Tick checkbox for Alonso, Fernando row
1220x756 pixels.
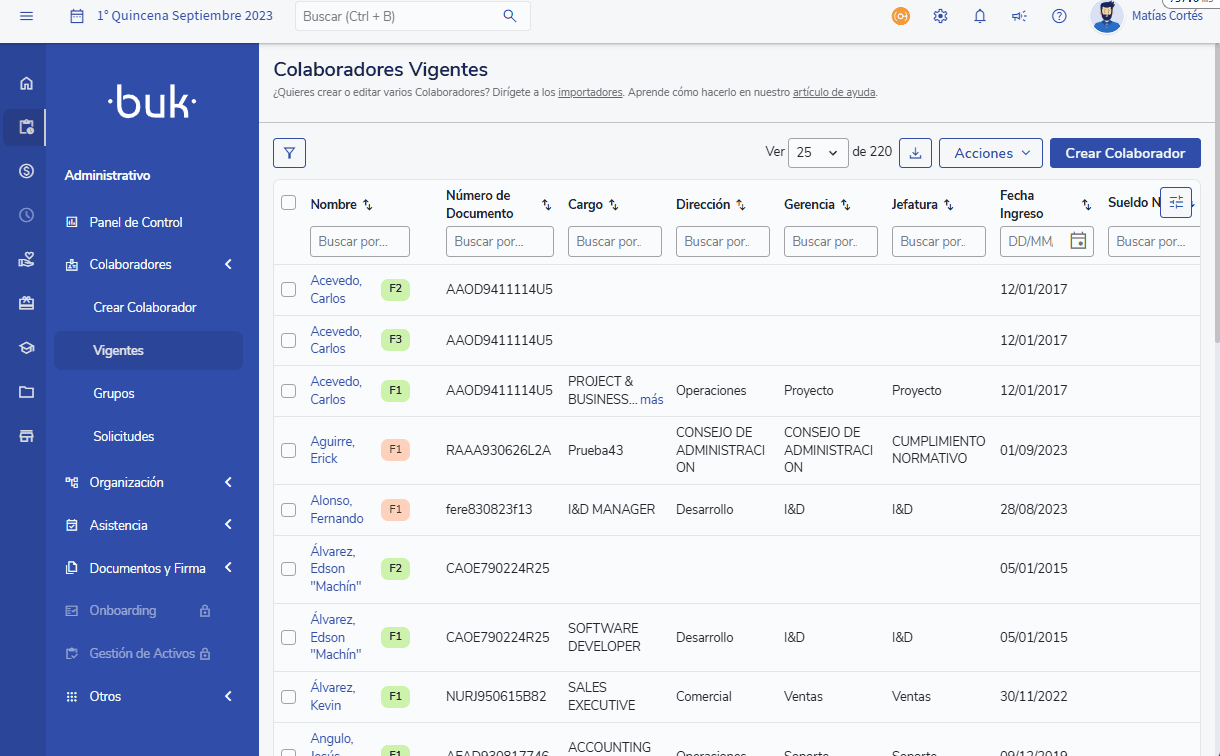tap(289, 510)
